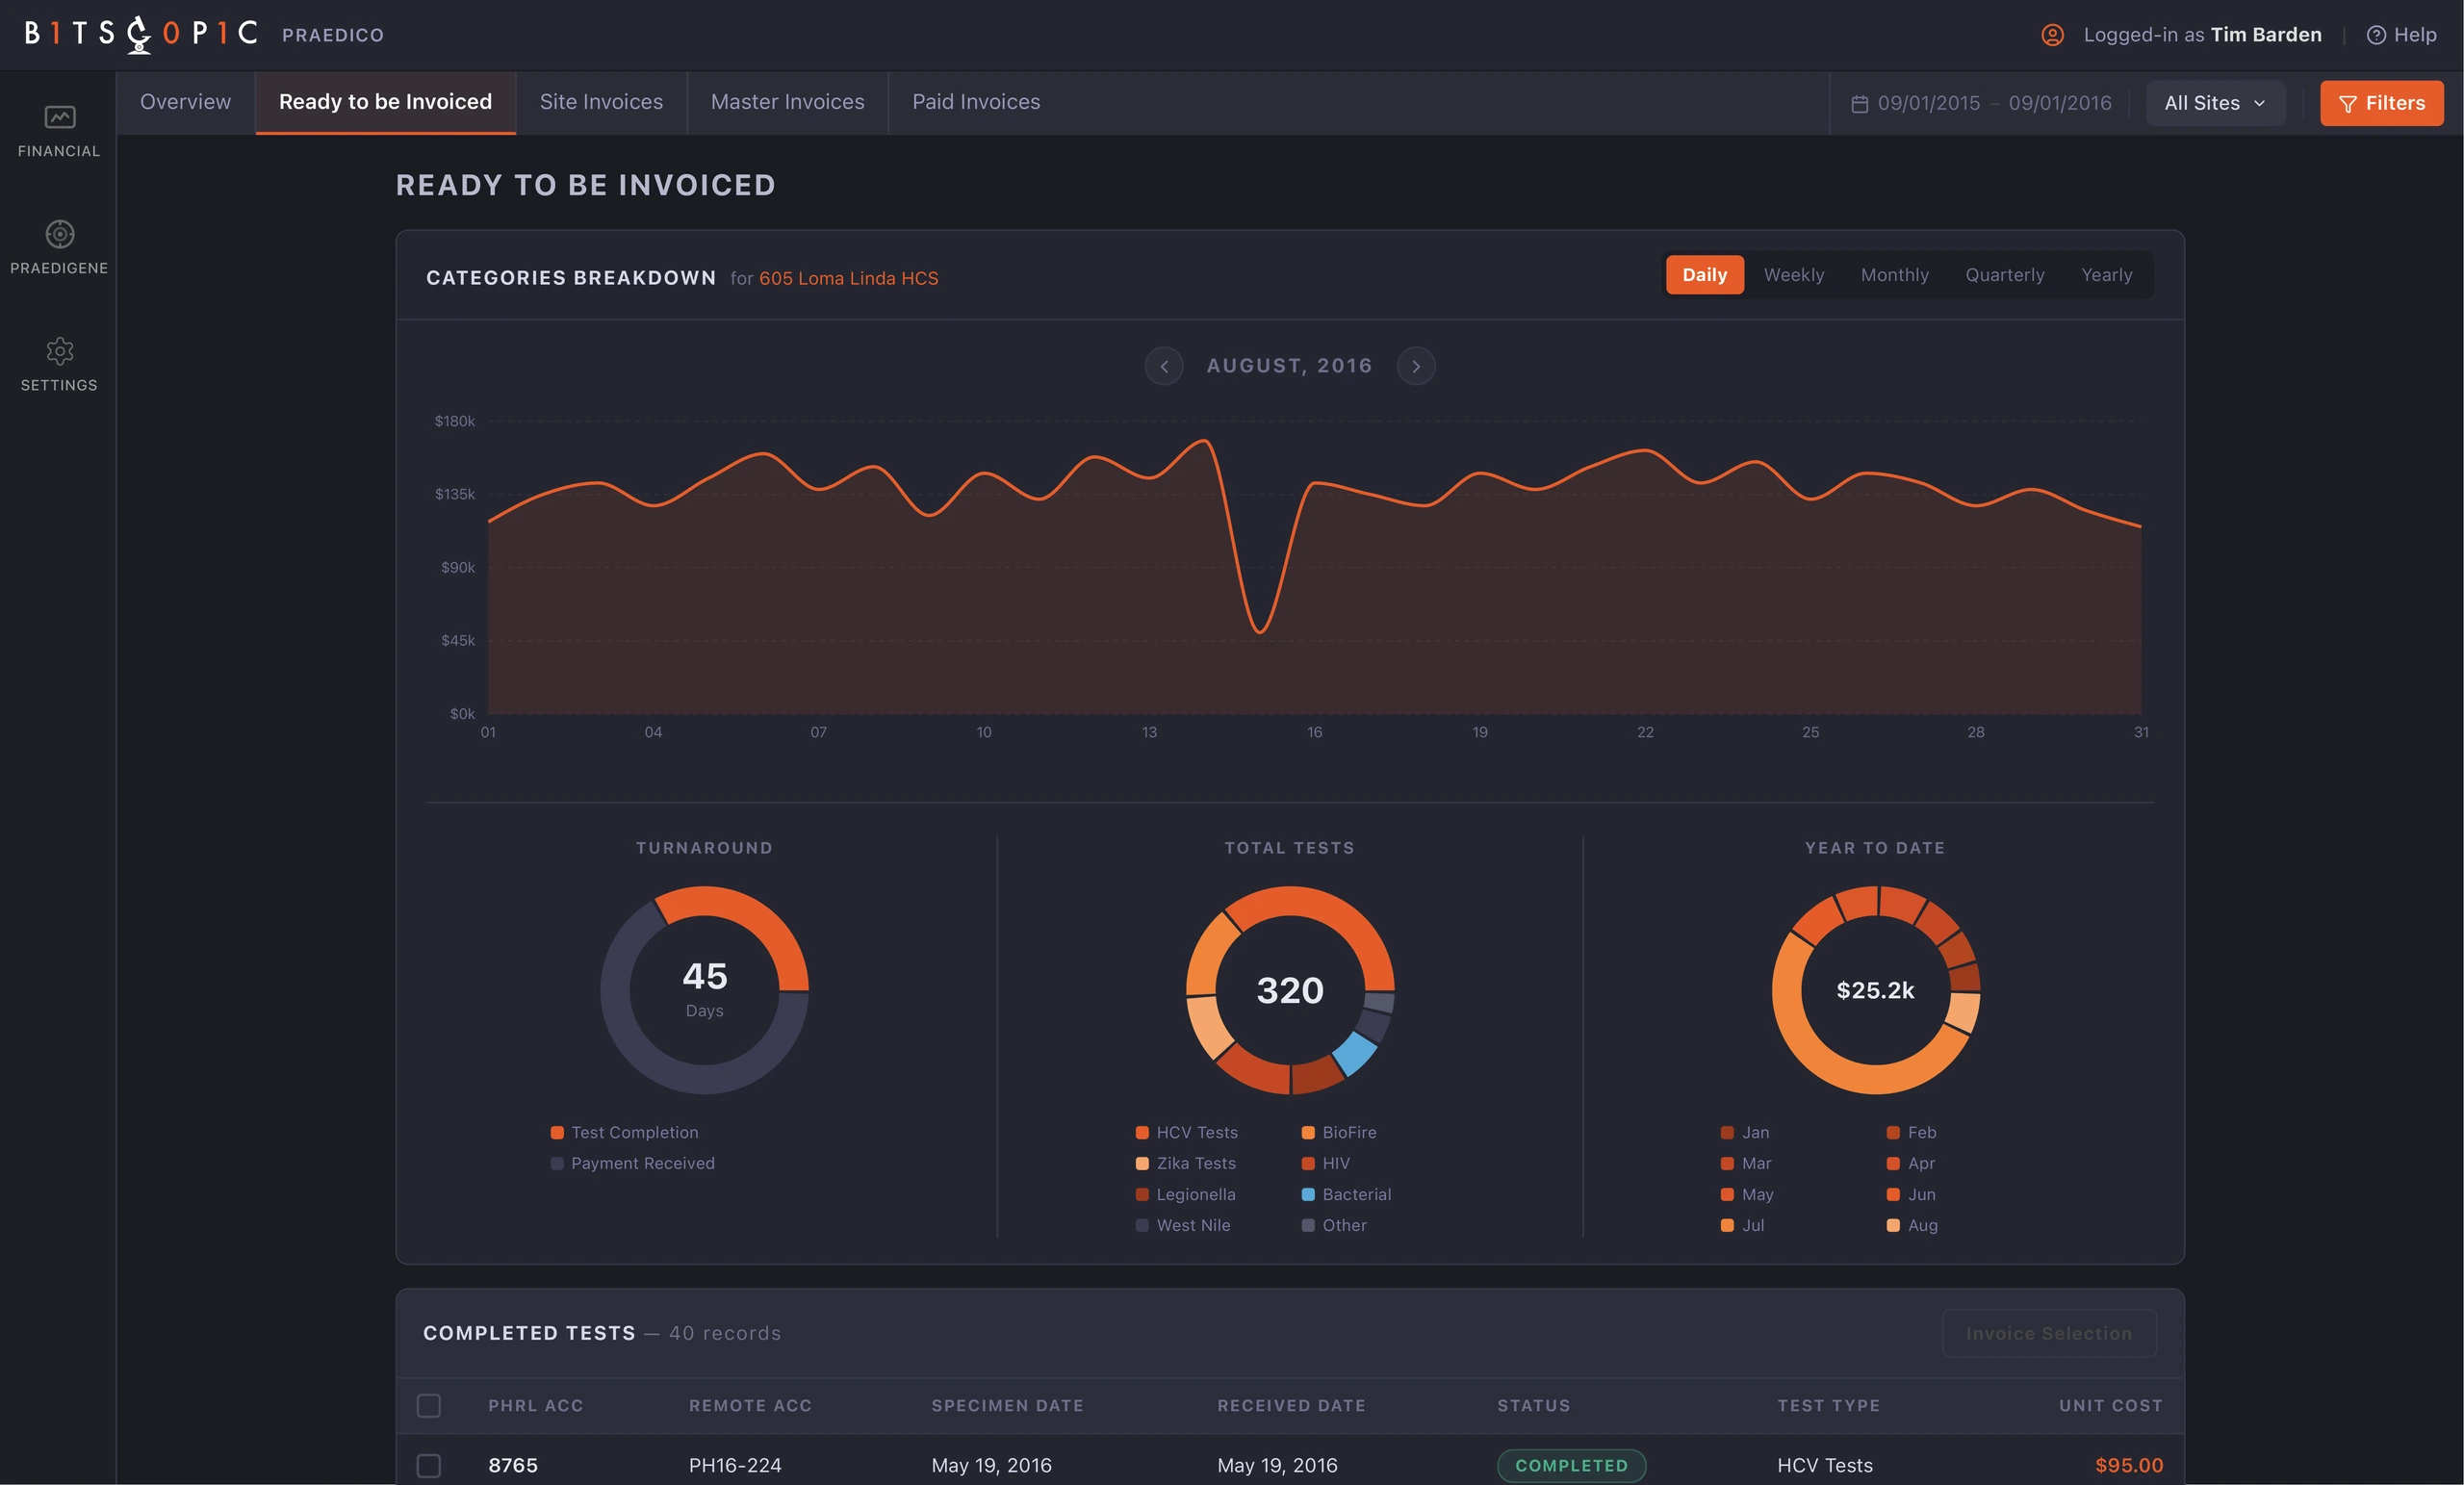Image resolution: width=2464 pixels, height=1485 pixels.
Task: Click the user profile avatar icon
Action: 2052,35
